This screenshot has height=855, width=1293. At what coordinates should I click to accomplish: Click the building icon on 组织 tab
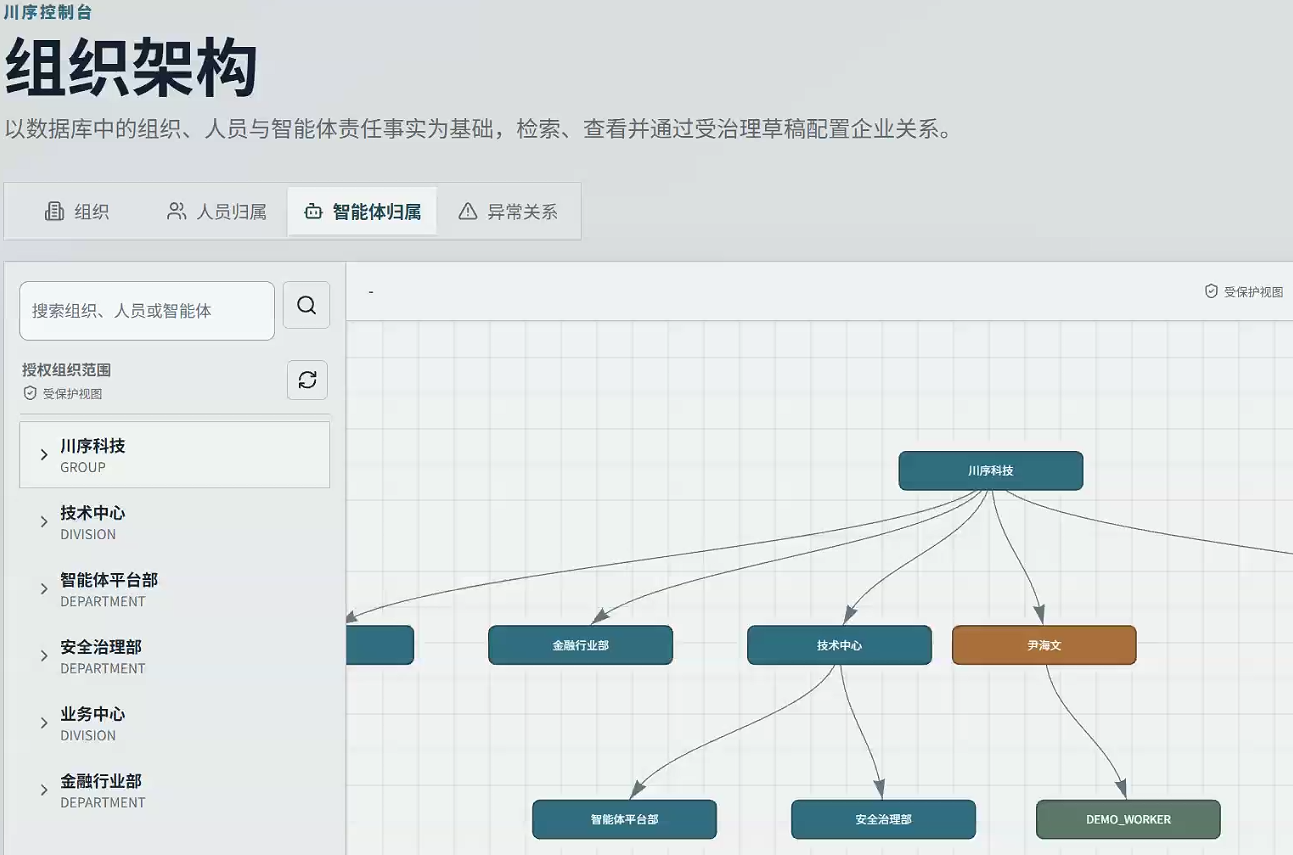click(x=55, y=211)
